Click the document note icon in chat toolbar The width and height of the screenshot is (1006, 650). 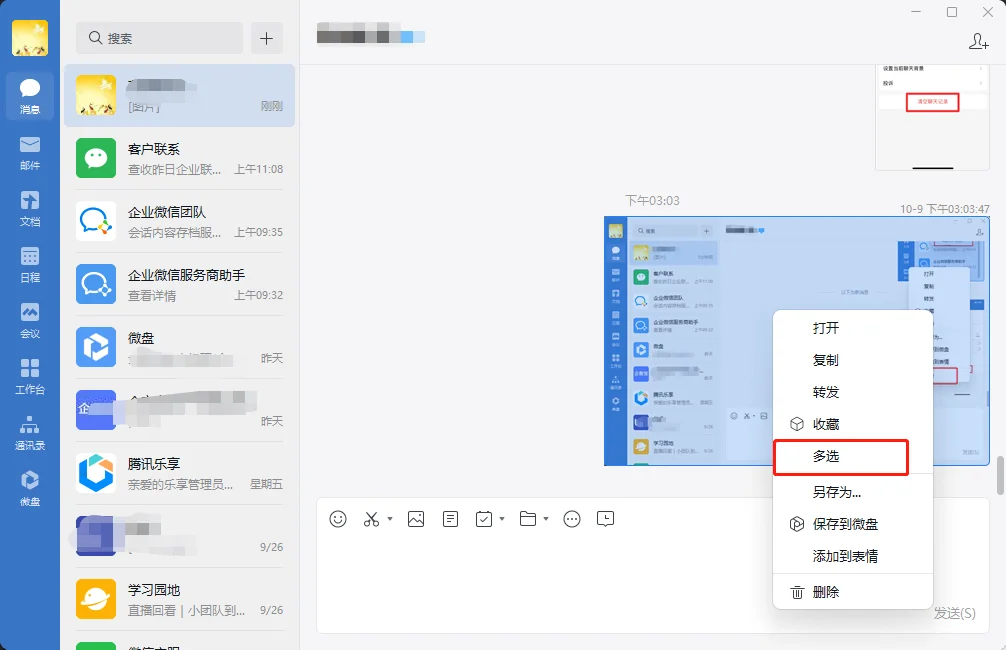(450, 518)
